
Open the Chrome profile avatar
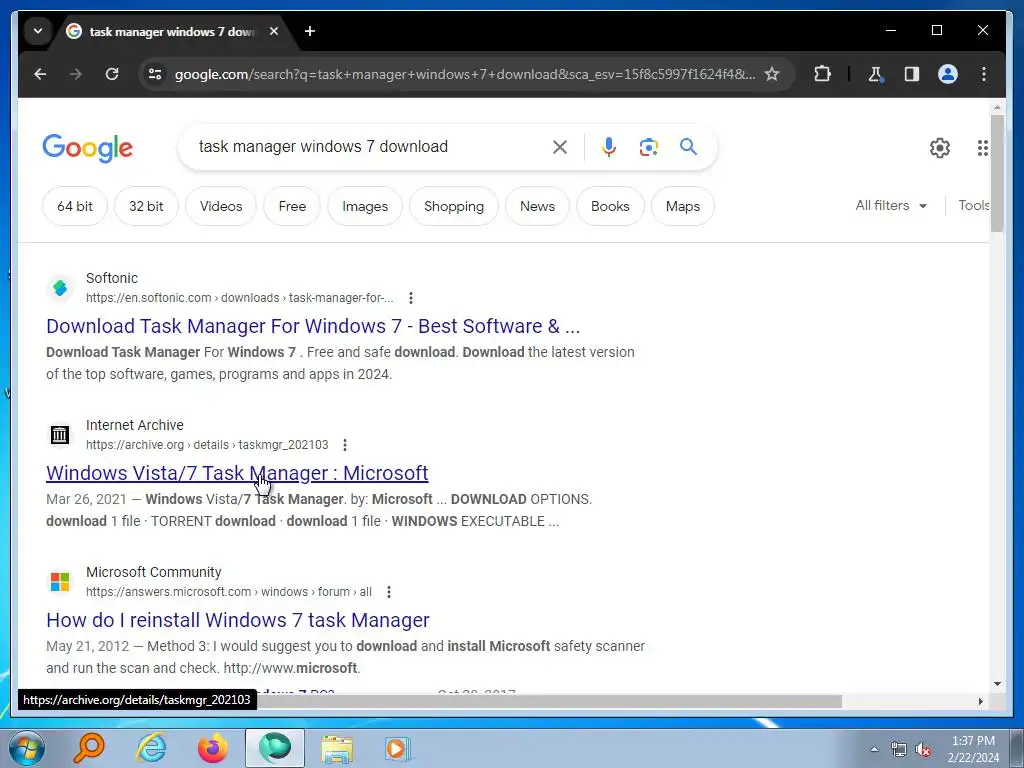(948, 74)
